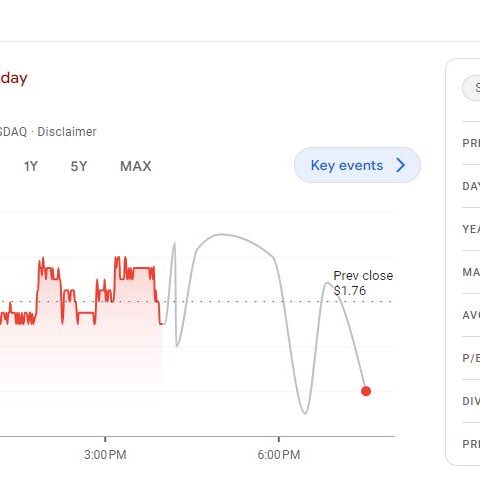Click the rounded chip atop the side panel
The width and height of the screenshot is (480, 482).
(x=471, y=88)
